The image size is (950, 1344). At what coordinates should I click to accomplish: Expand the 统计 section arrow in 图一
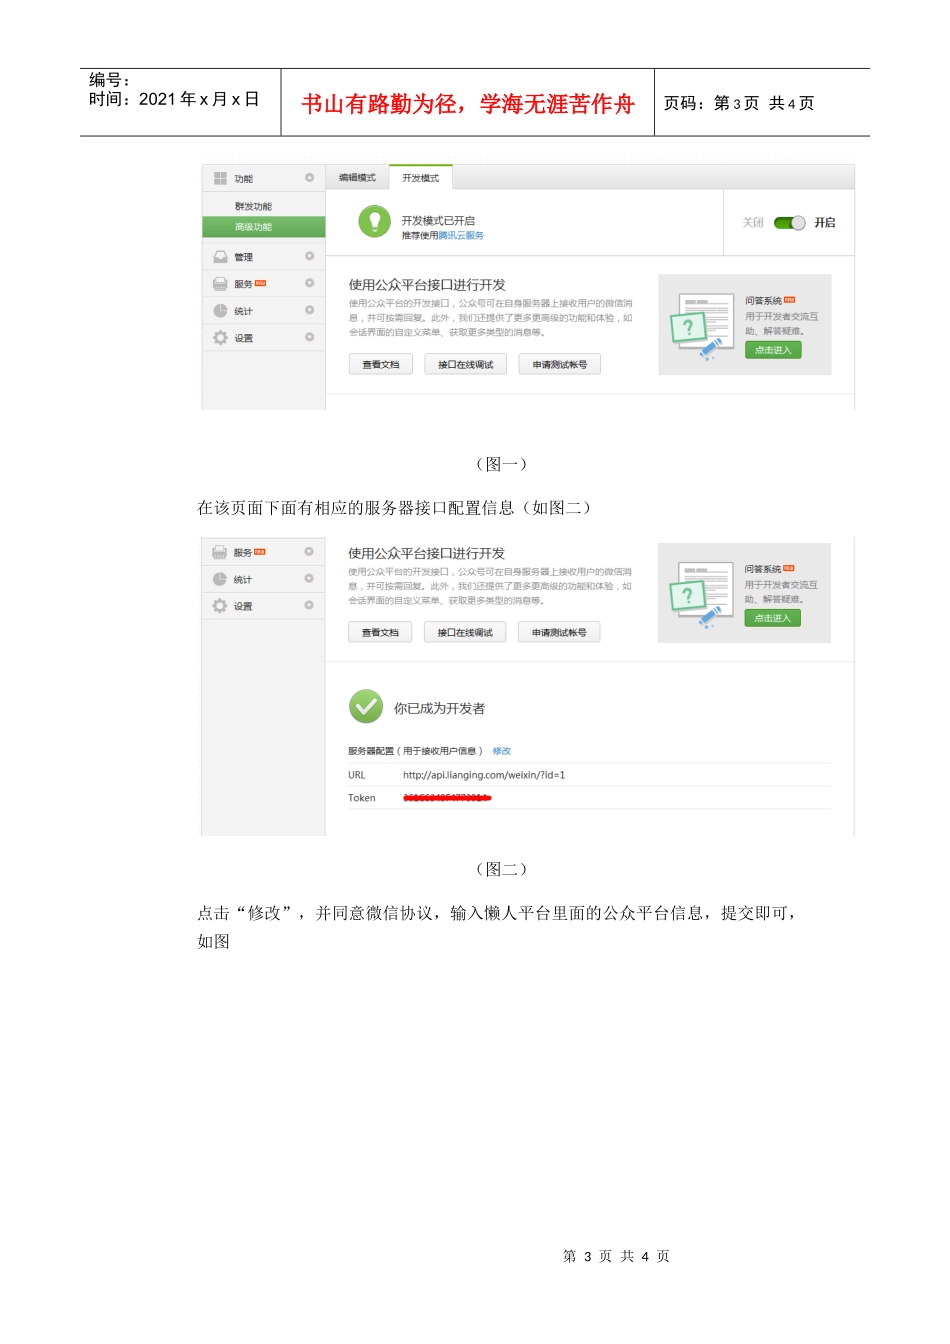tap(309, 310)
